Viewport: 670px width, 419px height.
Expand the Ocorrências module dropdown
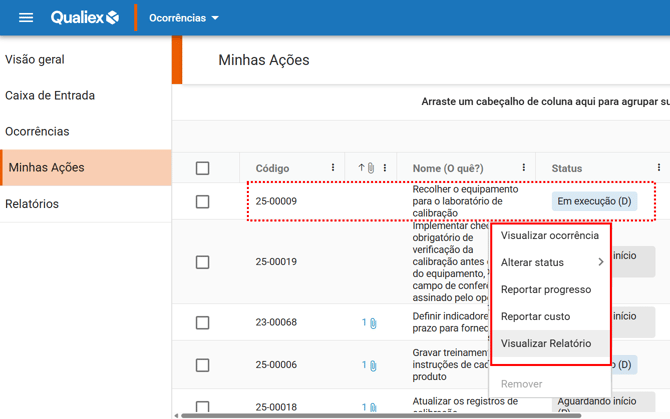click(184, 18)
